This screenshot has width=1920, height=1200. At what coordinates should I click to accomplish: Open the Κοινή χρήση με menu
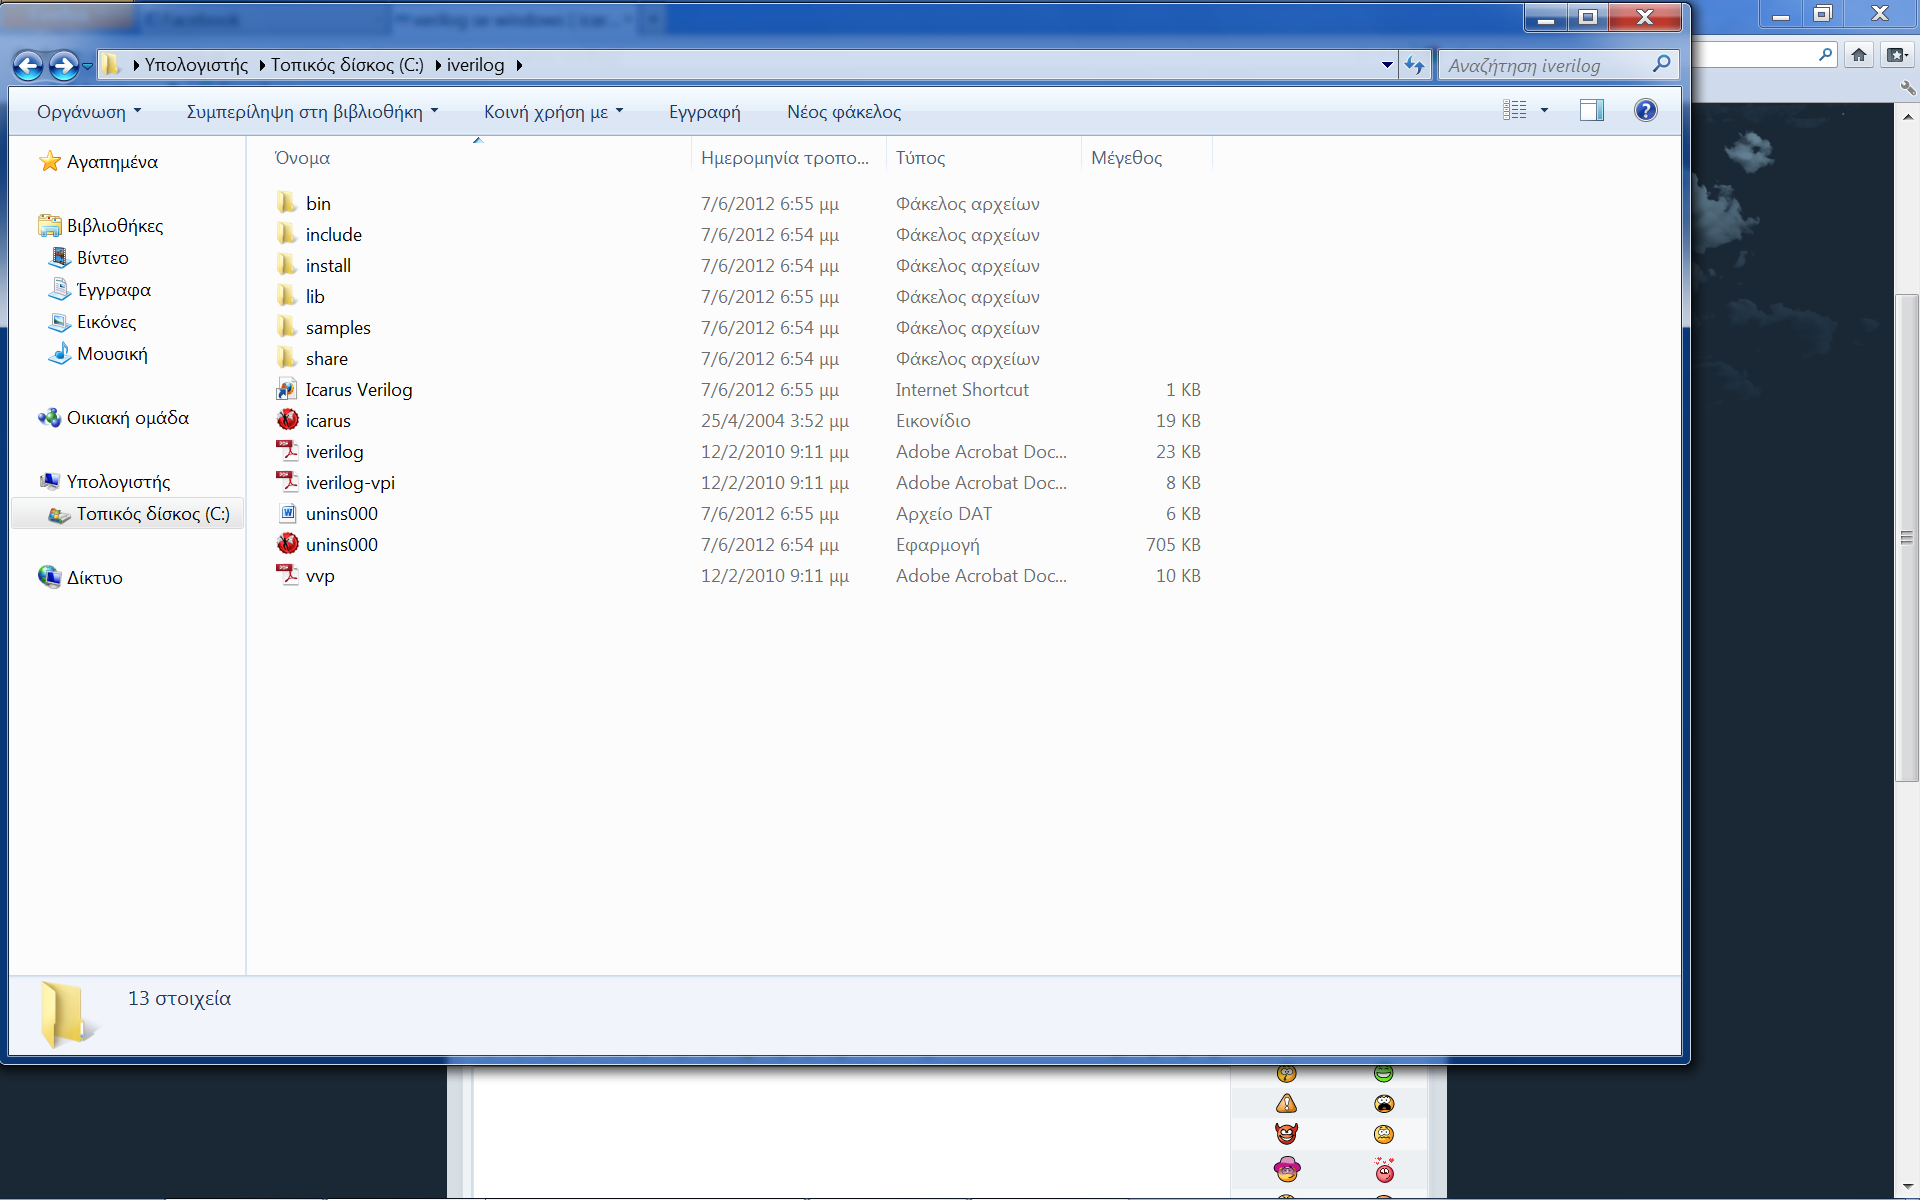(553, 112)
